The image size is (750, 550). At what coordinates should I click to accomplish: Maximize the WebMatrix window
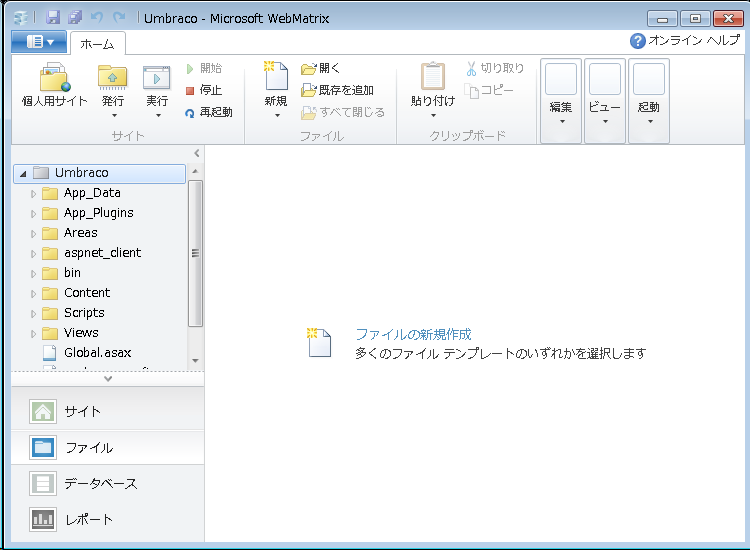point(695,19)
